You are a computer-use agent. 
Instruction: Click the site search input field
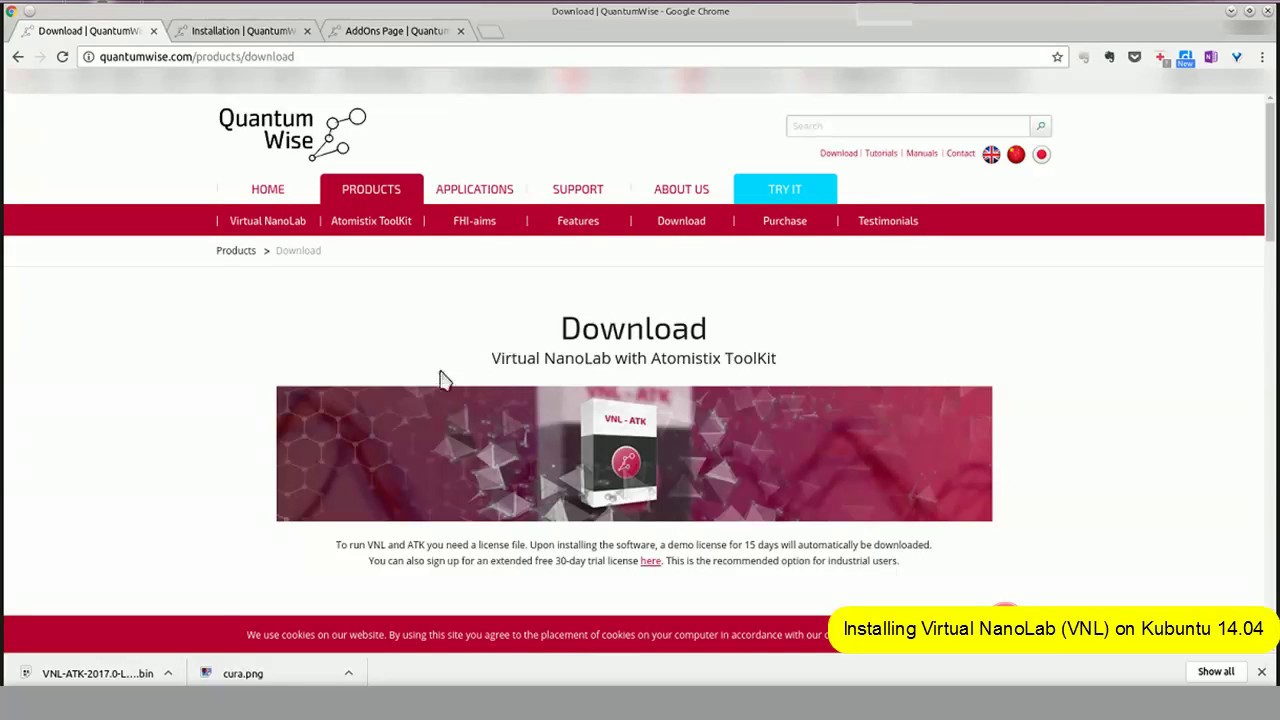908,126
